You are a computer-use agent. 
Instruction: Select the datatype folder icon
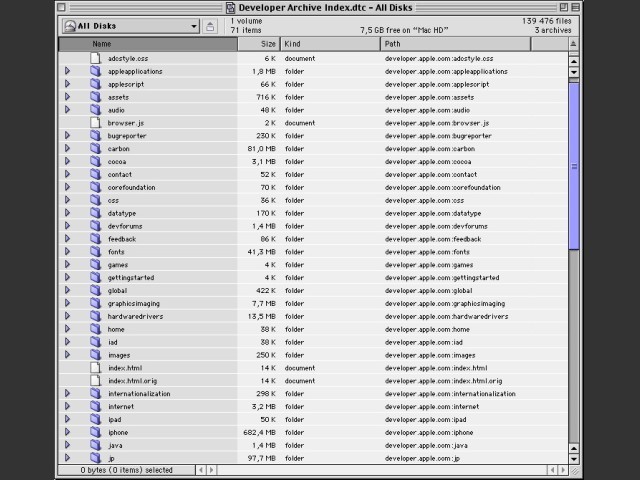coord(96,213)
